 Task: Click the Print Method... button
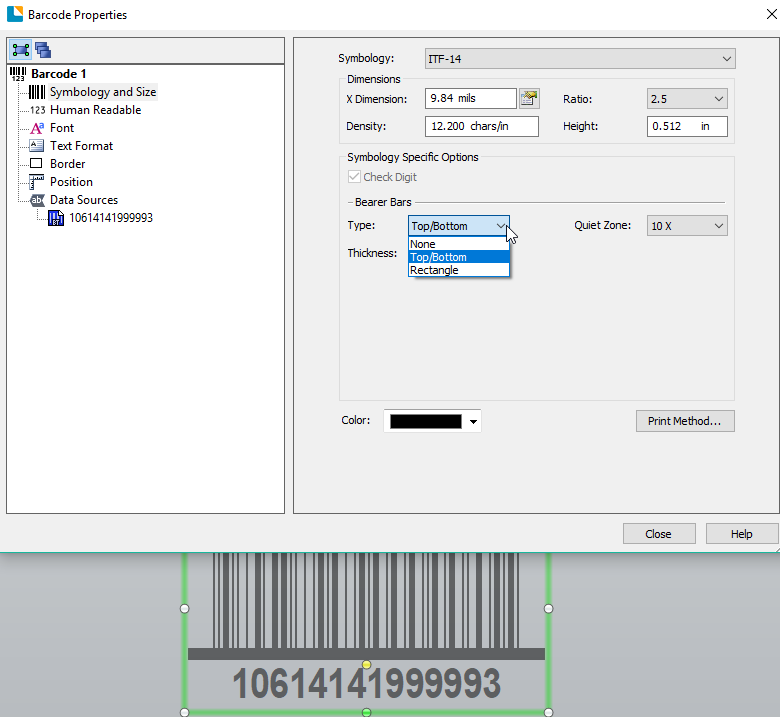tap(685, 421)
